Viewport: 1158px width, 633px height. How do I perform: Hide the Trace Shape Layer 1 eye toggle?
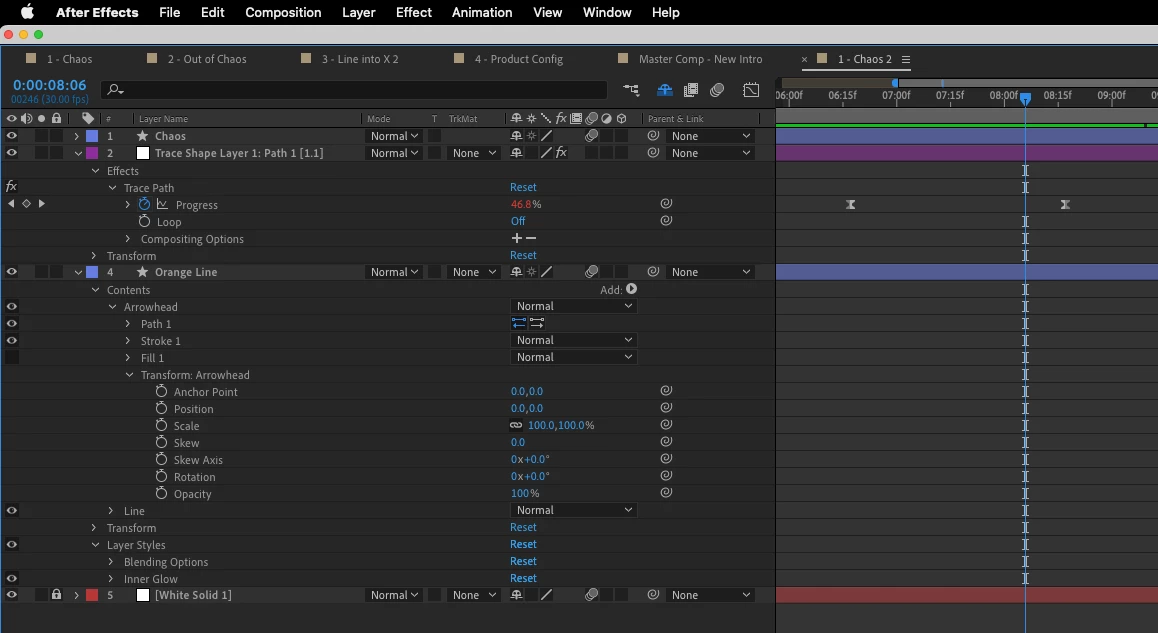tap(11, 153)
